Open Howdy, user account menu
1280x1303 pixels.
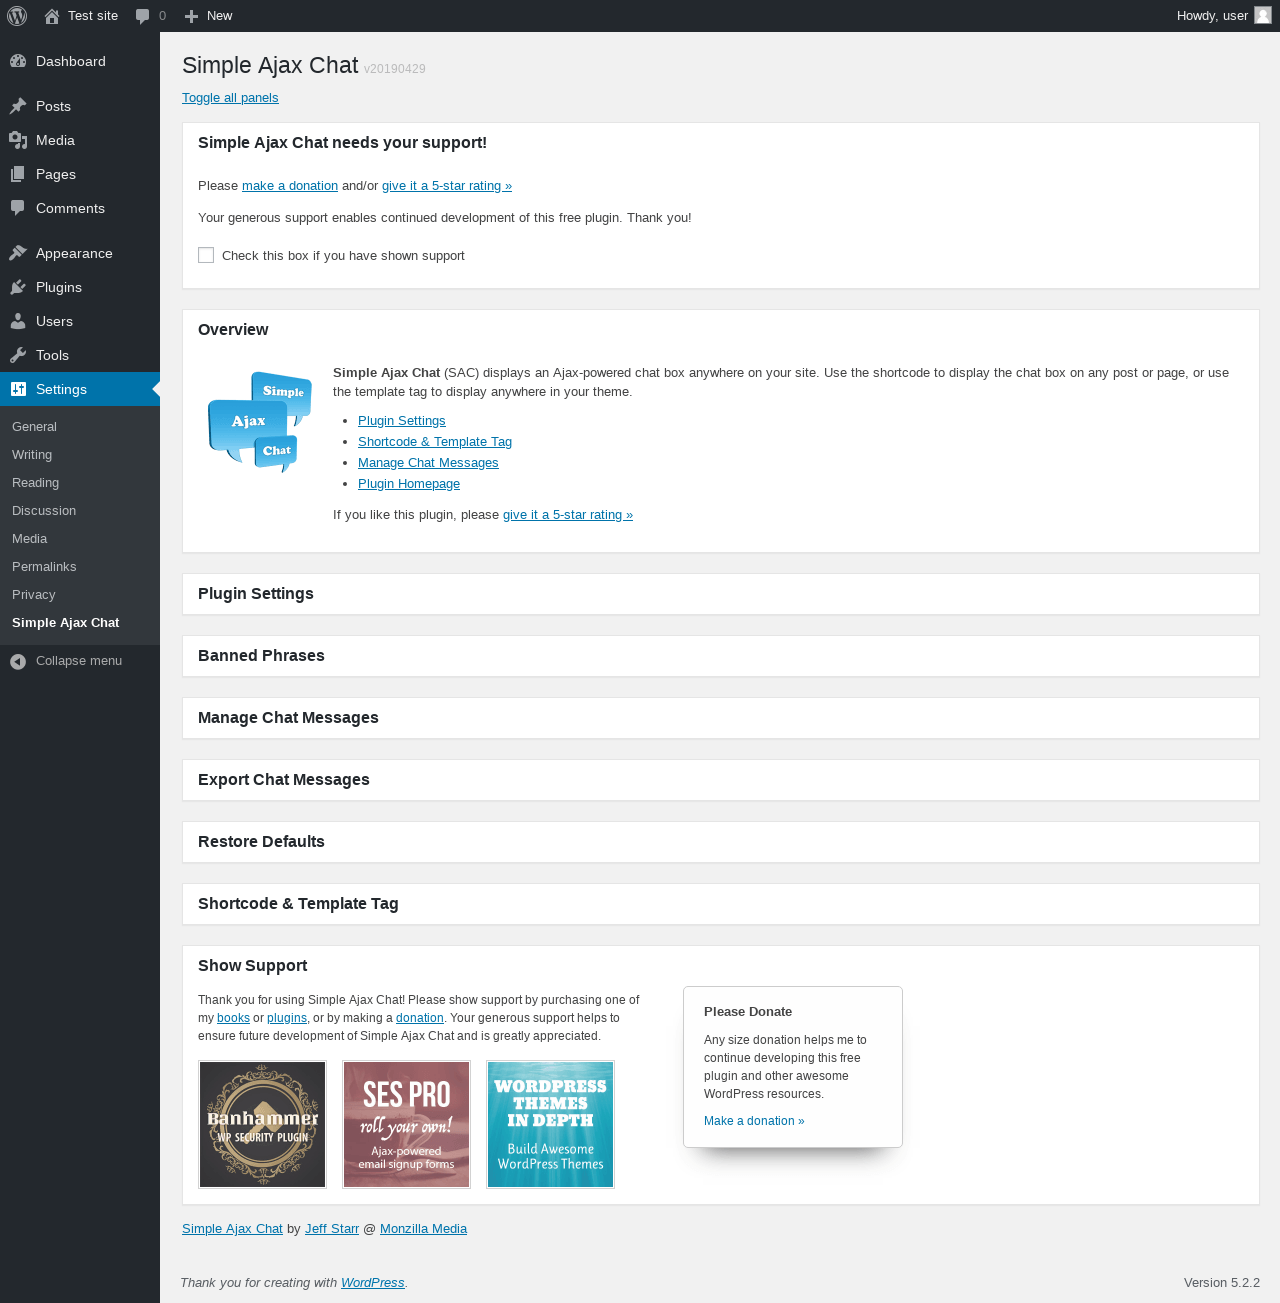pos(1224,16)
